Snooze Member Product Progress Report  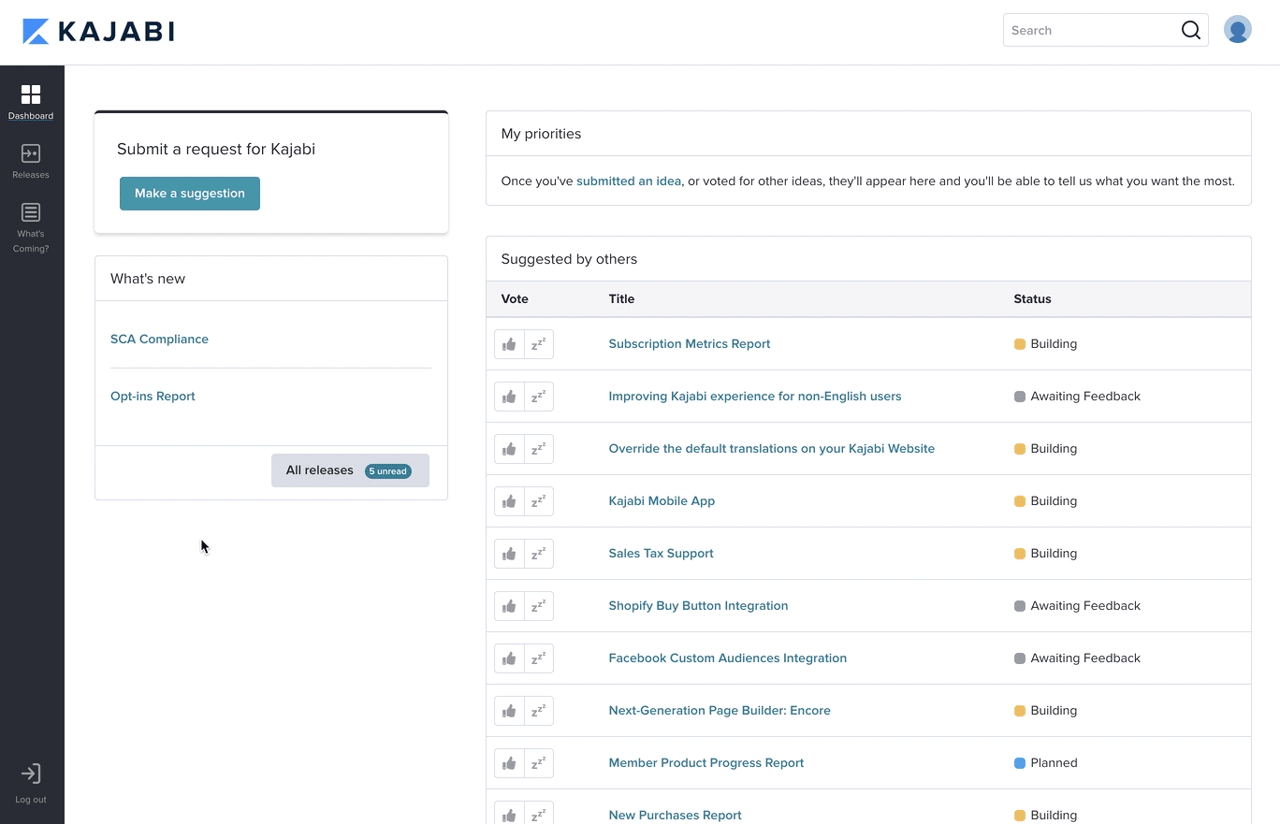tap(539, 763)
